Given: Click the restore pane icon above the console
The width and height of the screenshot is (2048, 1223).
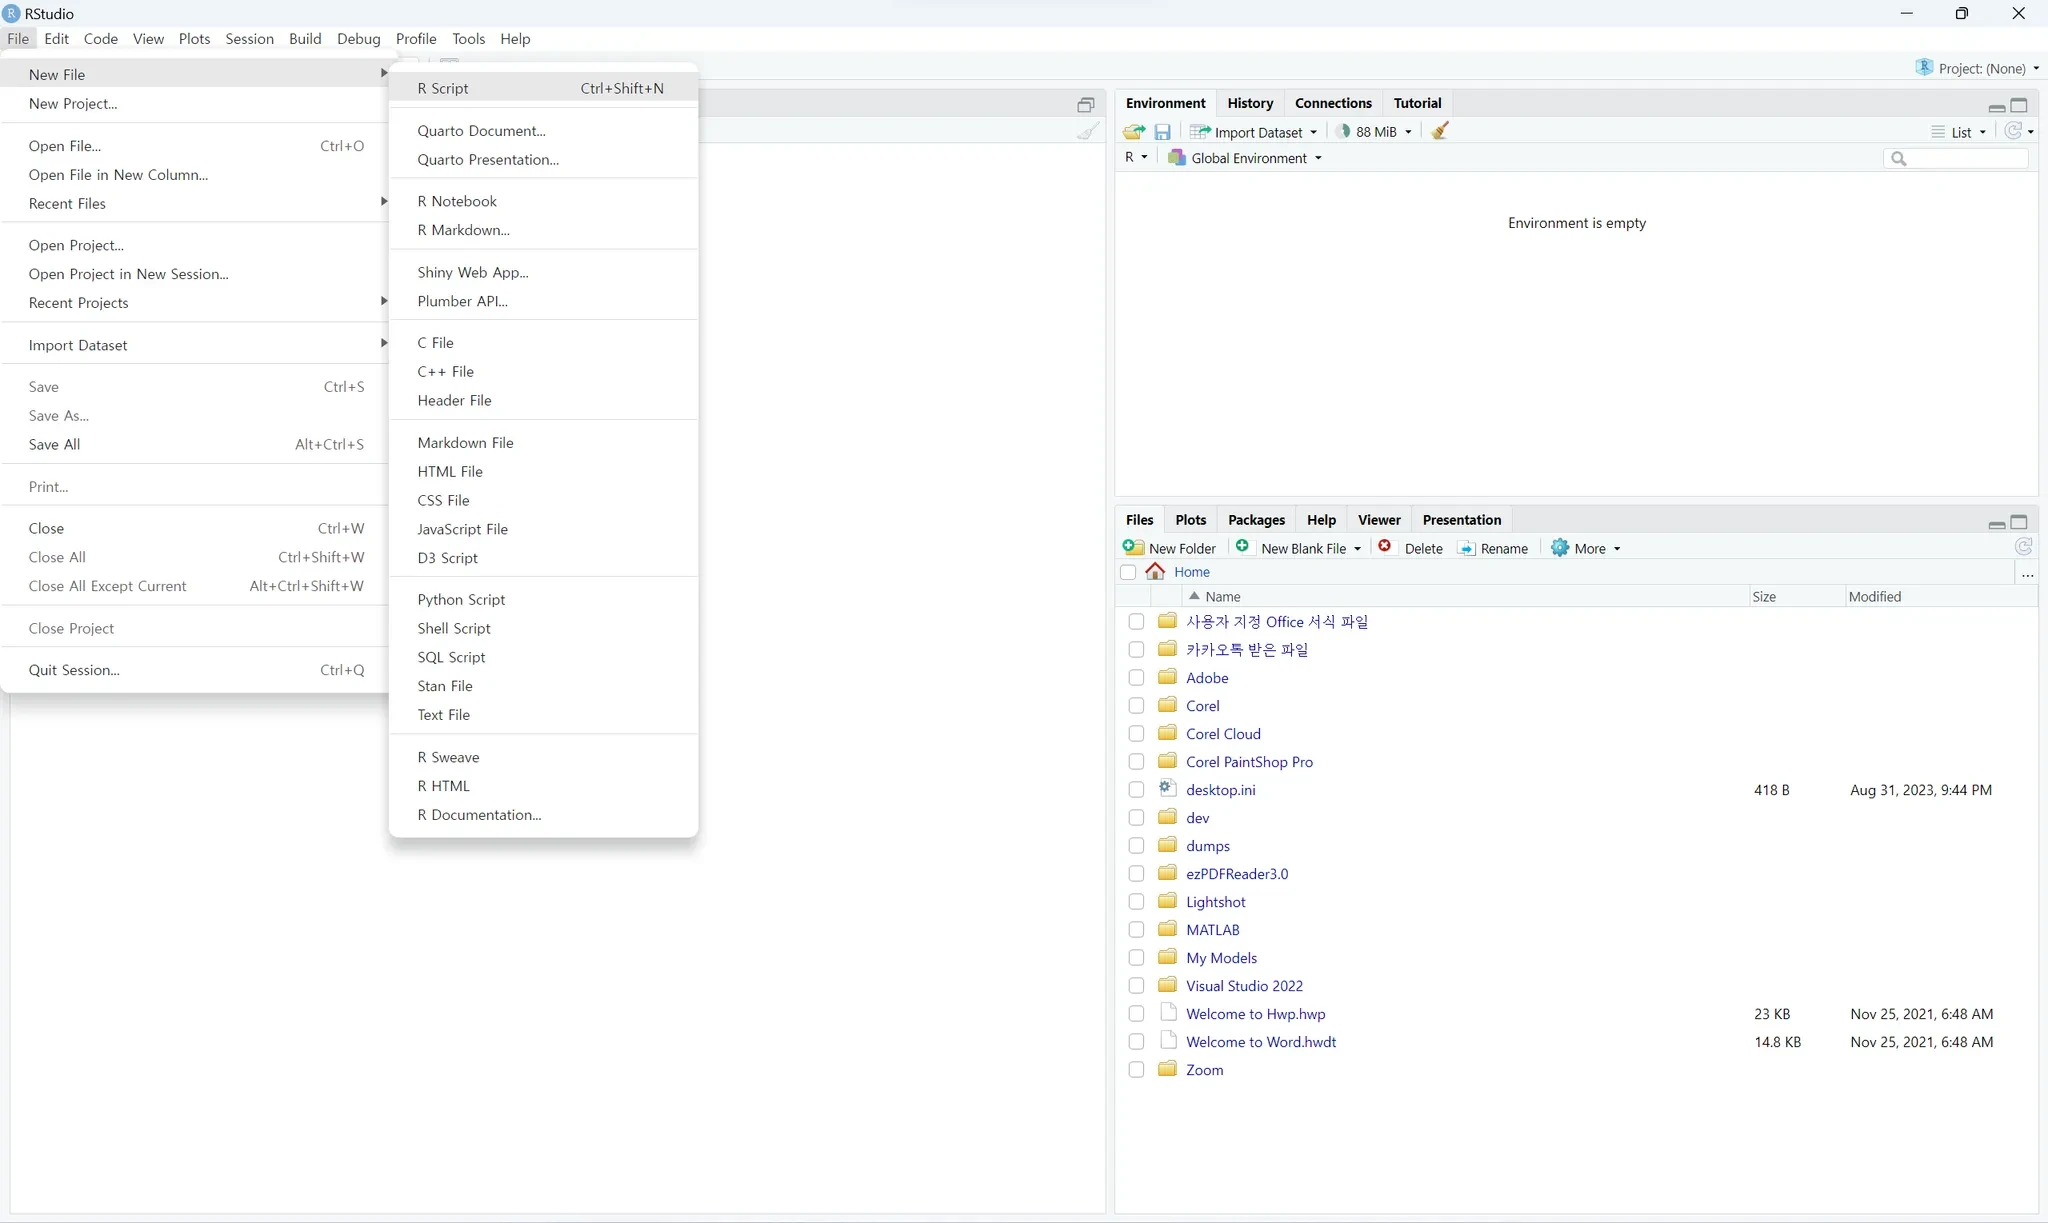Looking at the screenshot, I should pos(1086,104).
